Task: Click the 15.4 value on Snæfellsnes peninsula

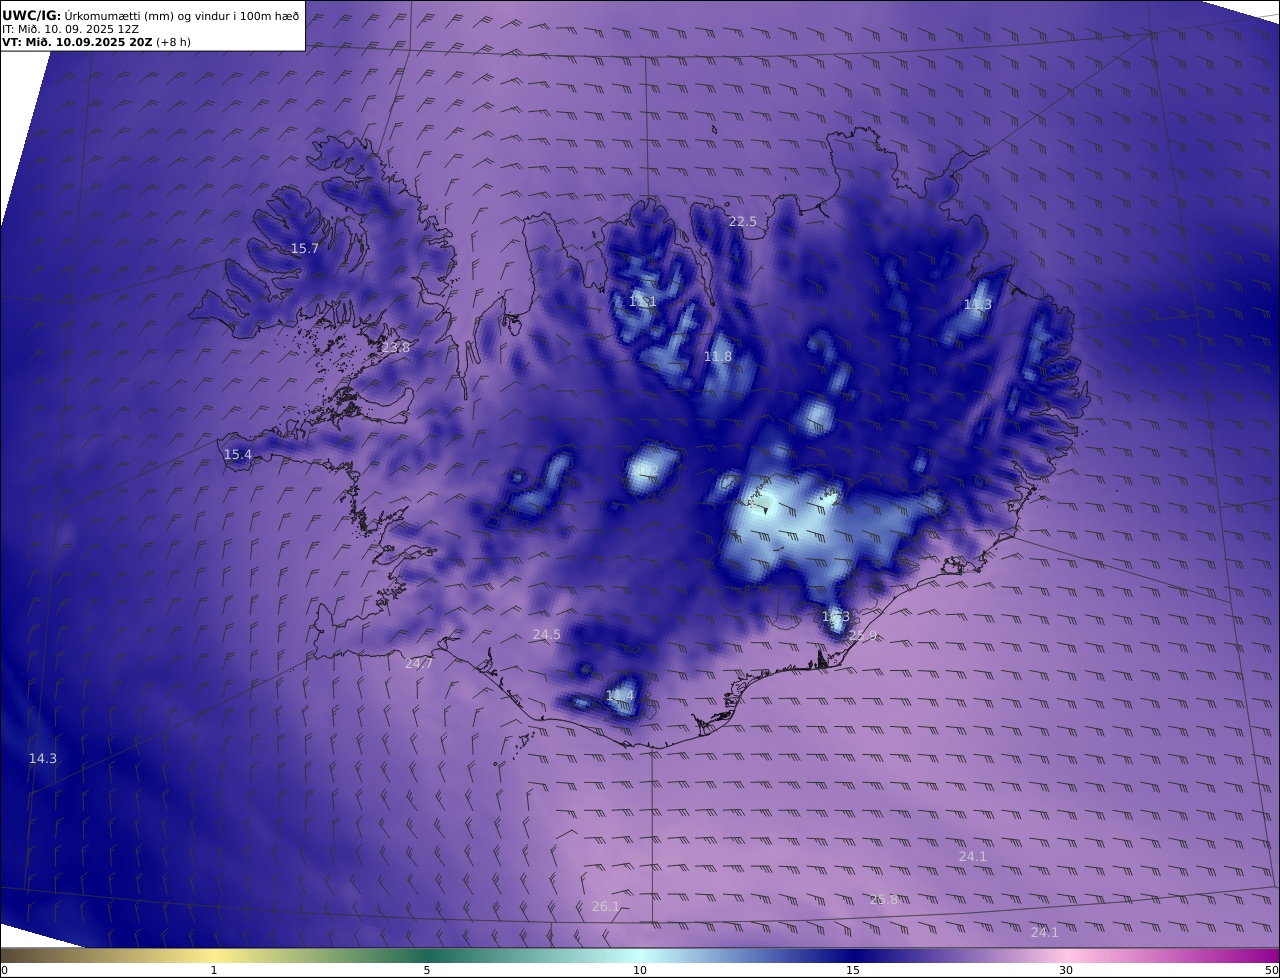Action: [x=238, y=455]
